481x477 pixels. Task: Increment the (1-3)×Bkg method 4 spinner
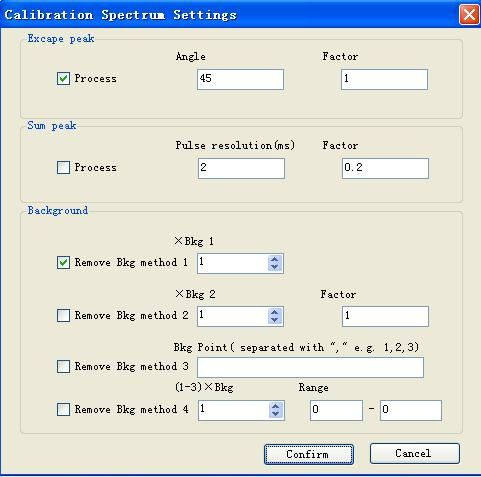pyautogui.click(x=276, y=406)
